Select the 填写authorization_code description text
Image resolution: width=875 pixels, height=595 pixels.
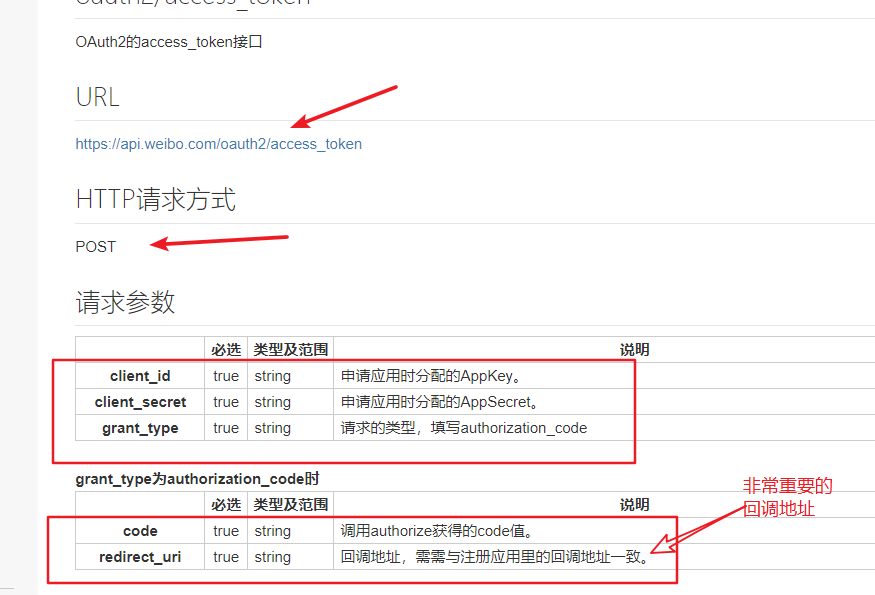tap(460, 427)
